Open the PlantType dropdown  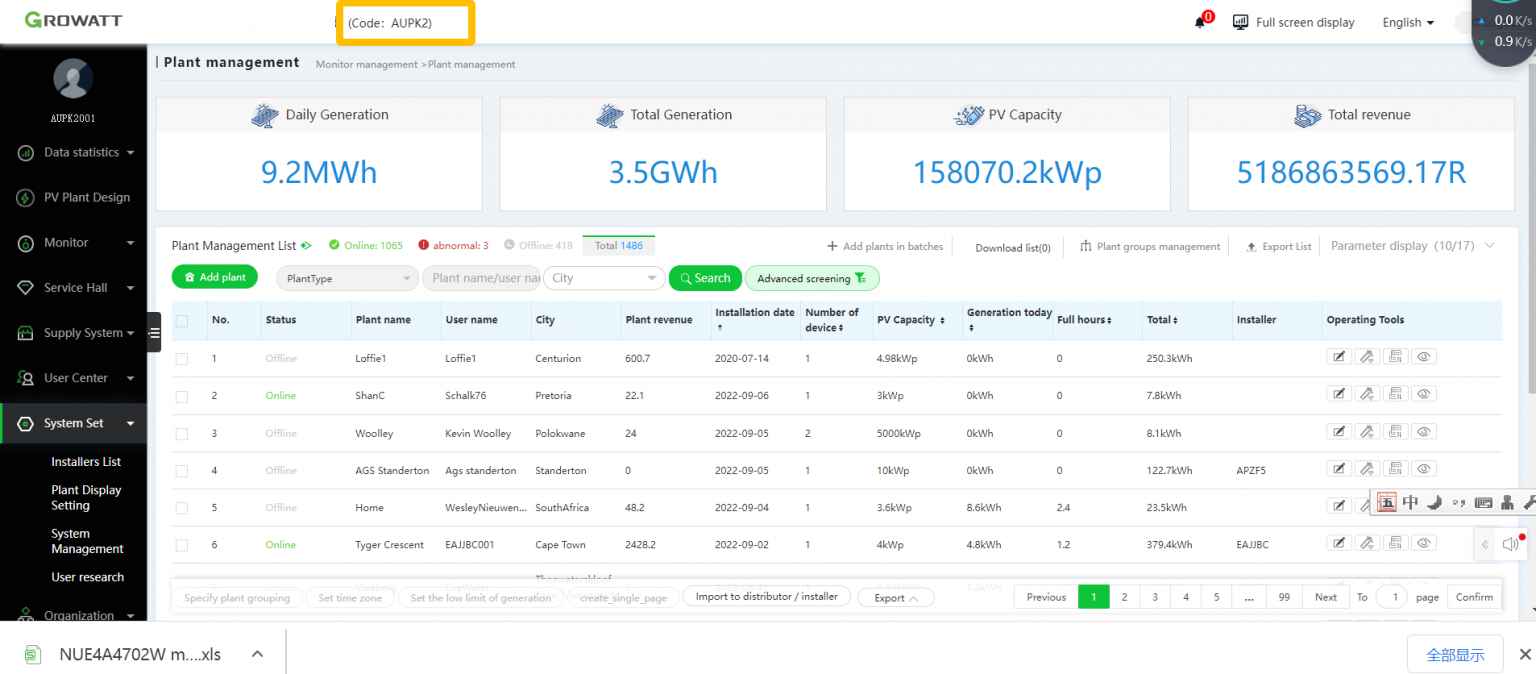(347, 278)
